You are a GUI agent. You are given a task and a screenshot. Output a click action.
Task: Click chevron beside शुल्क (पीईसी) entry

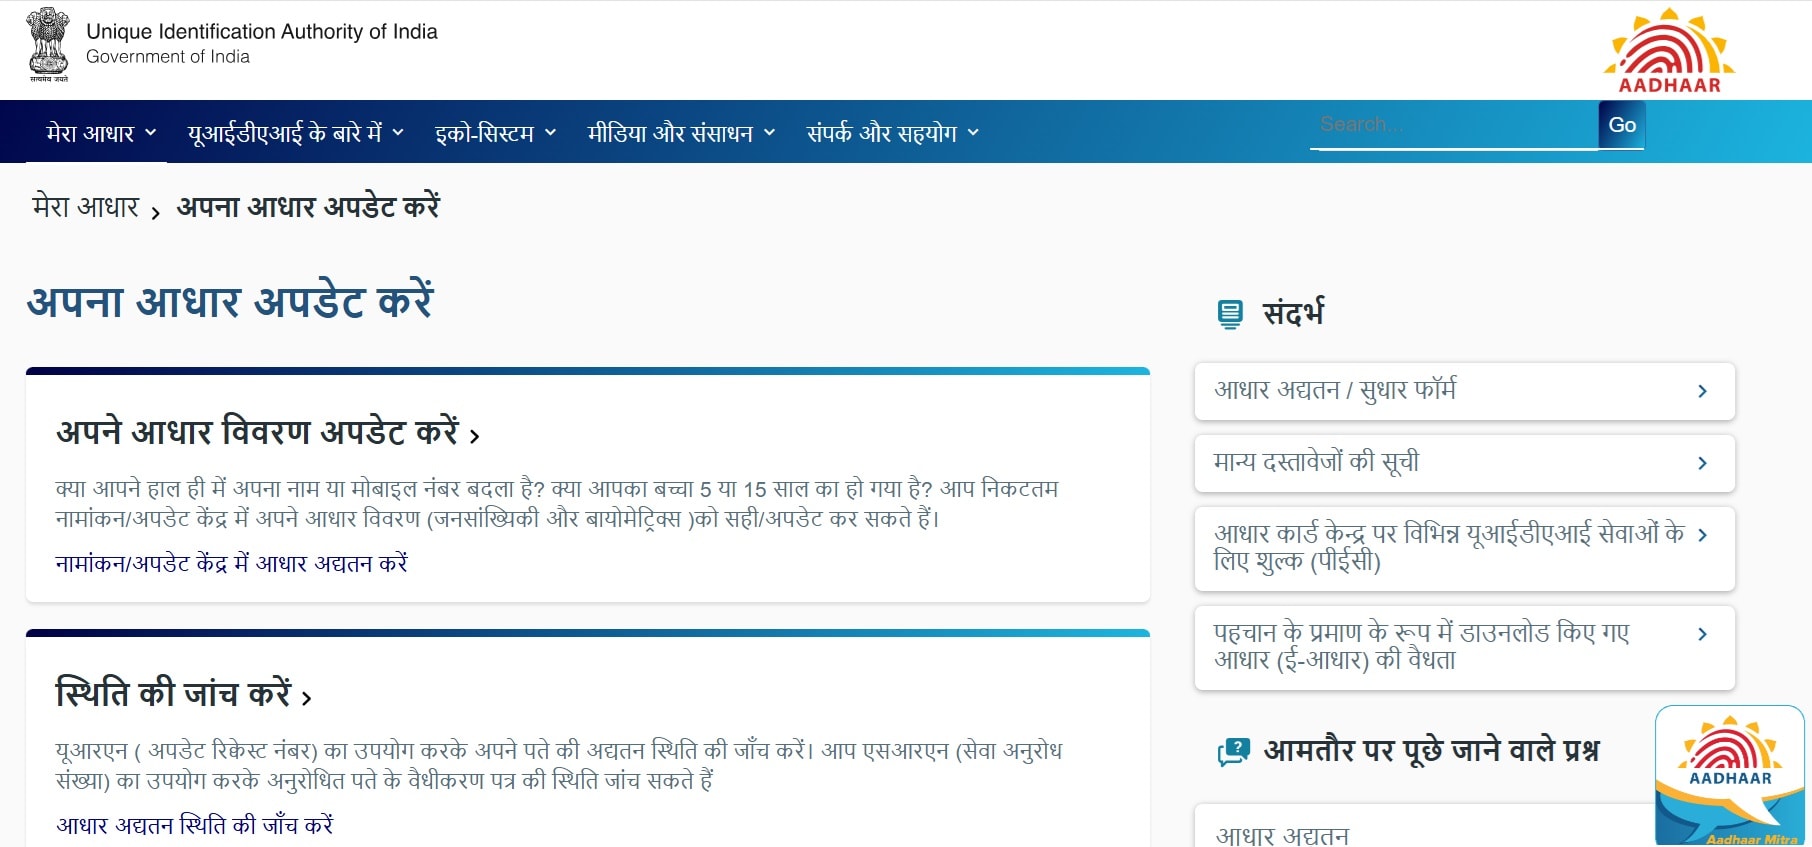click(x=1702, y=535)
